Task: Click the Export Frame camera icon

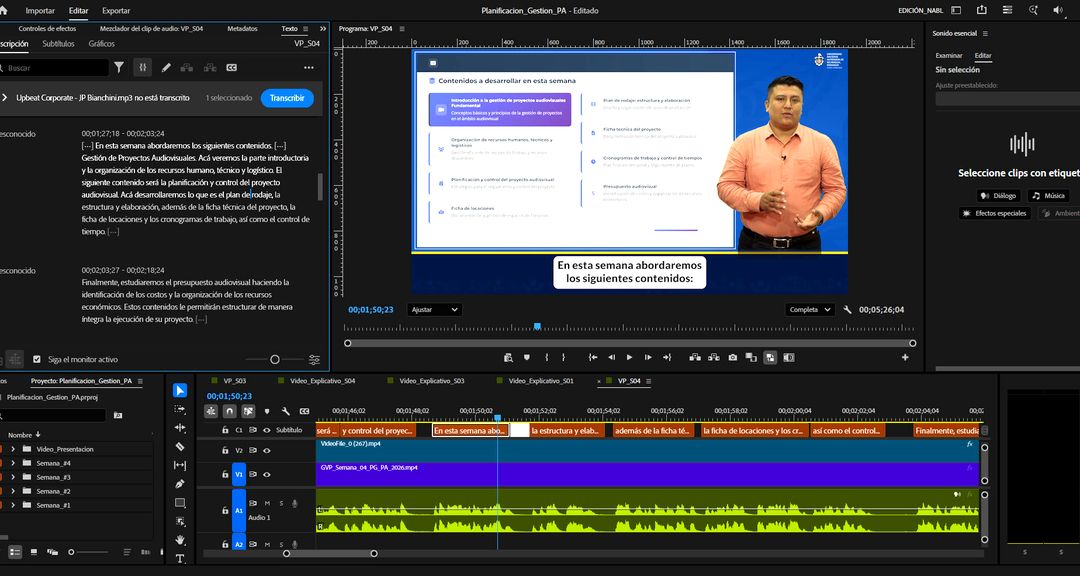Action: coord(733,357)
